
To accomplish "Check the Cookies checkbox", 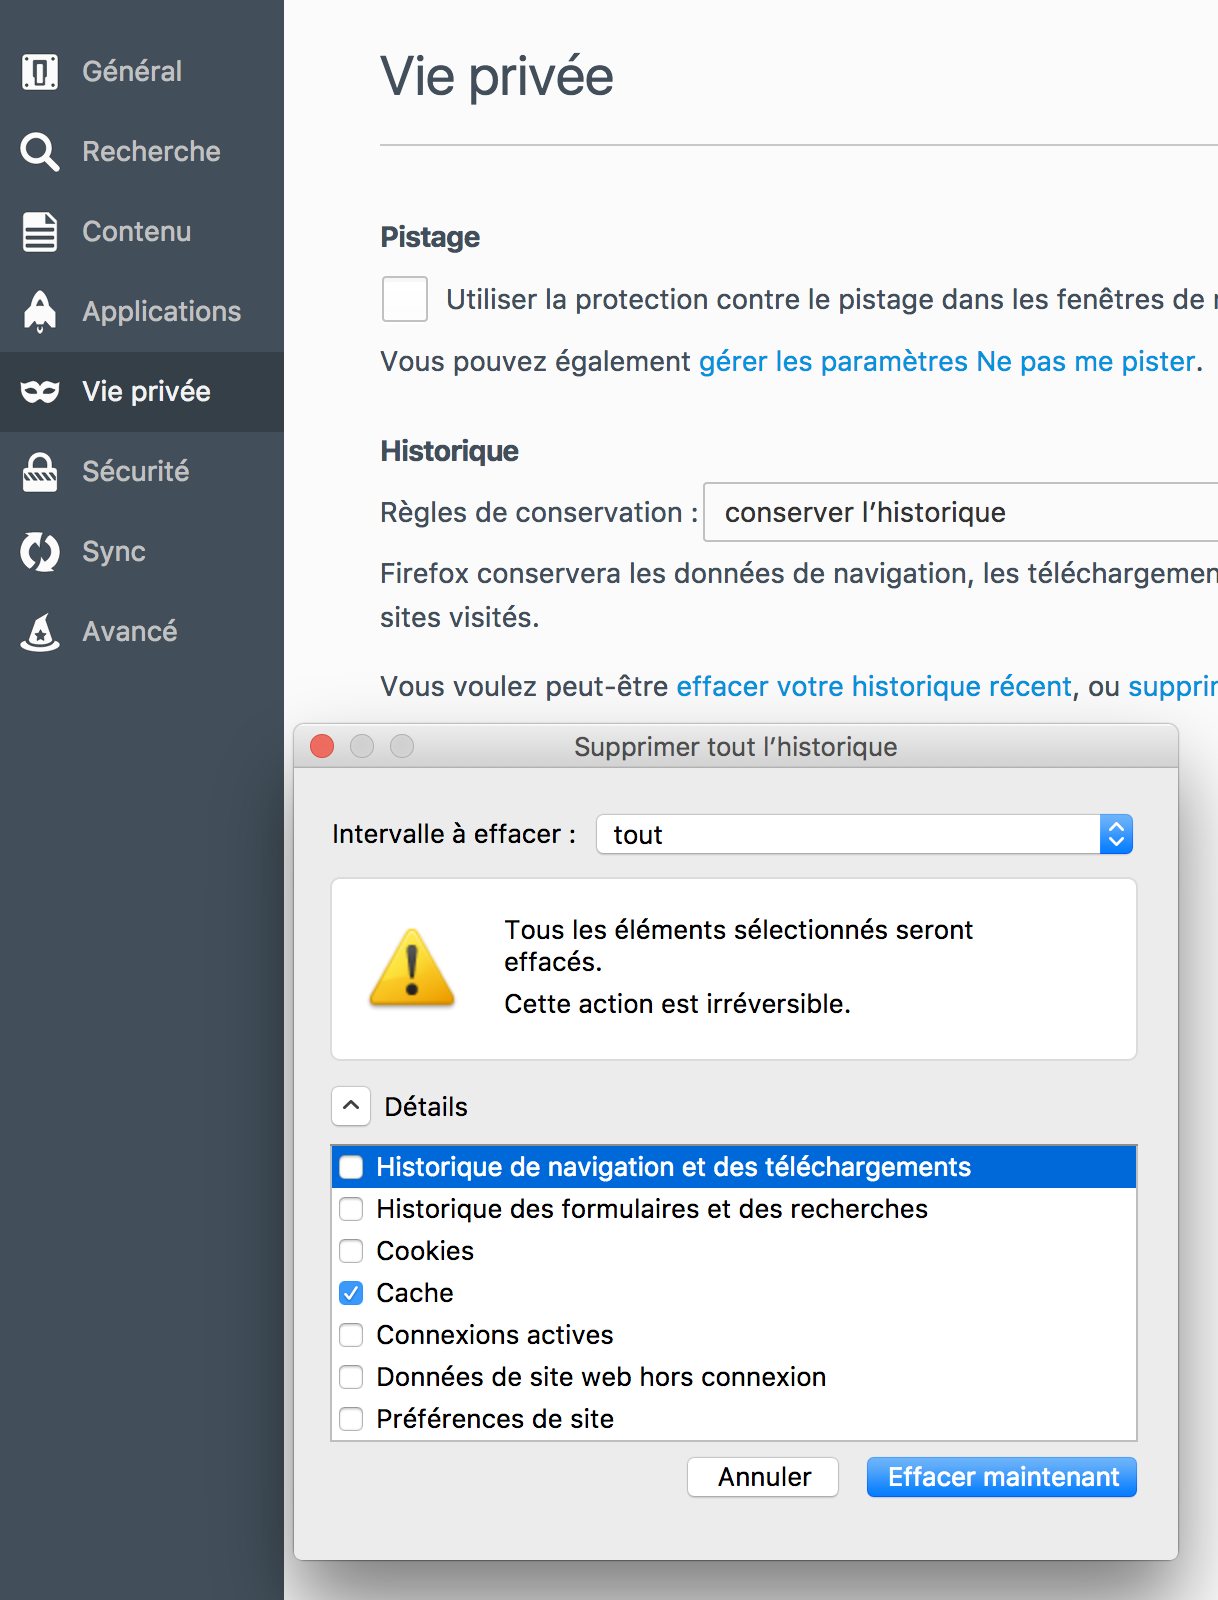I will coord(351,1251).
